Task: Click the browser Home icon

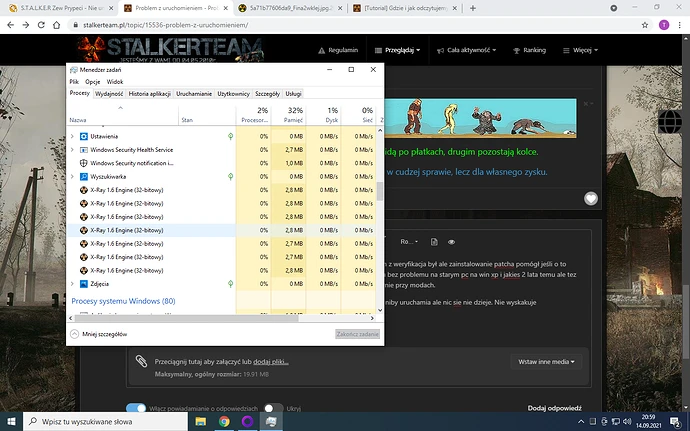Action: 56,25
